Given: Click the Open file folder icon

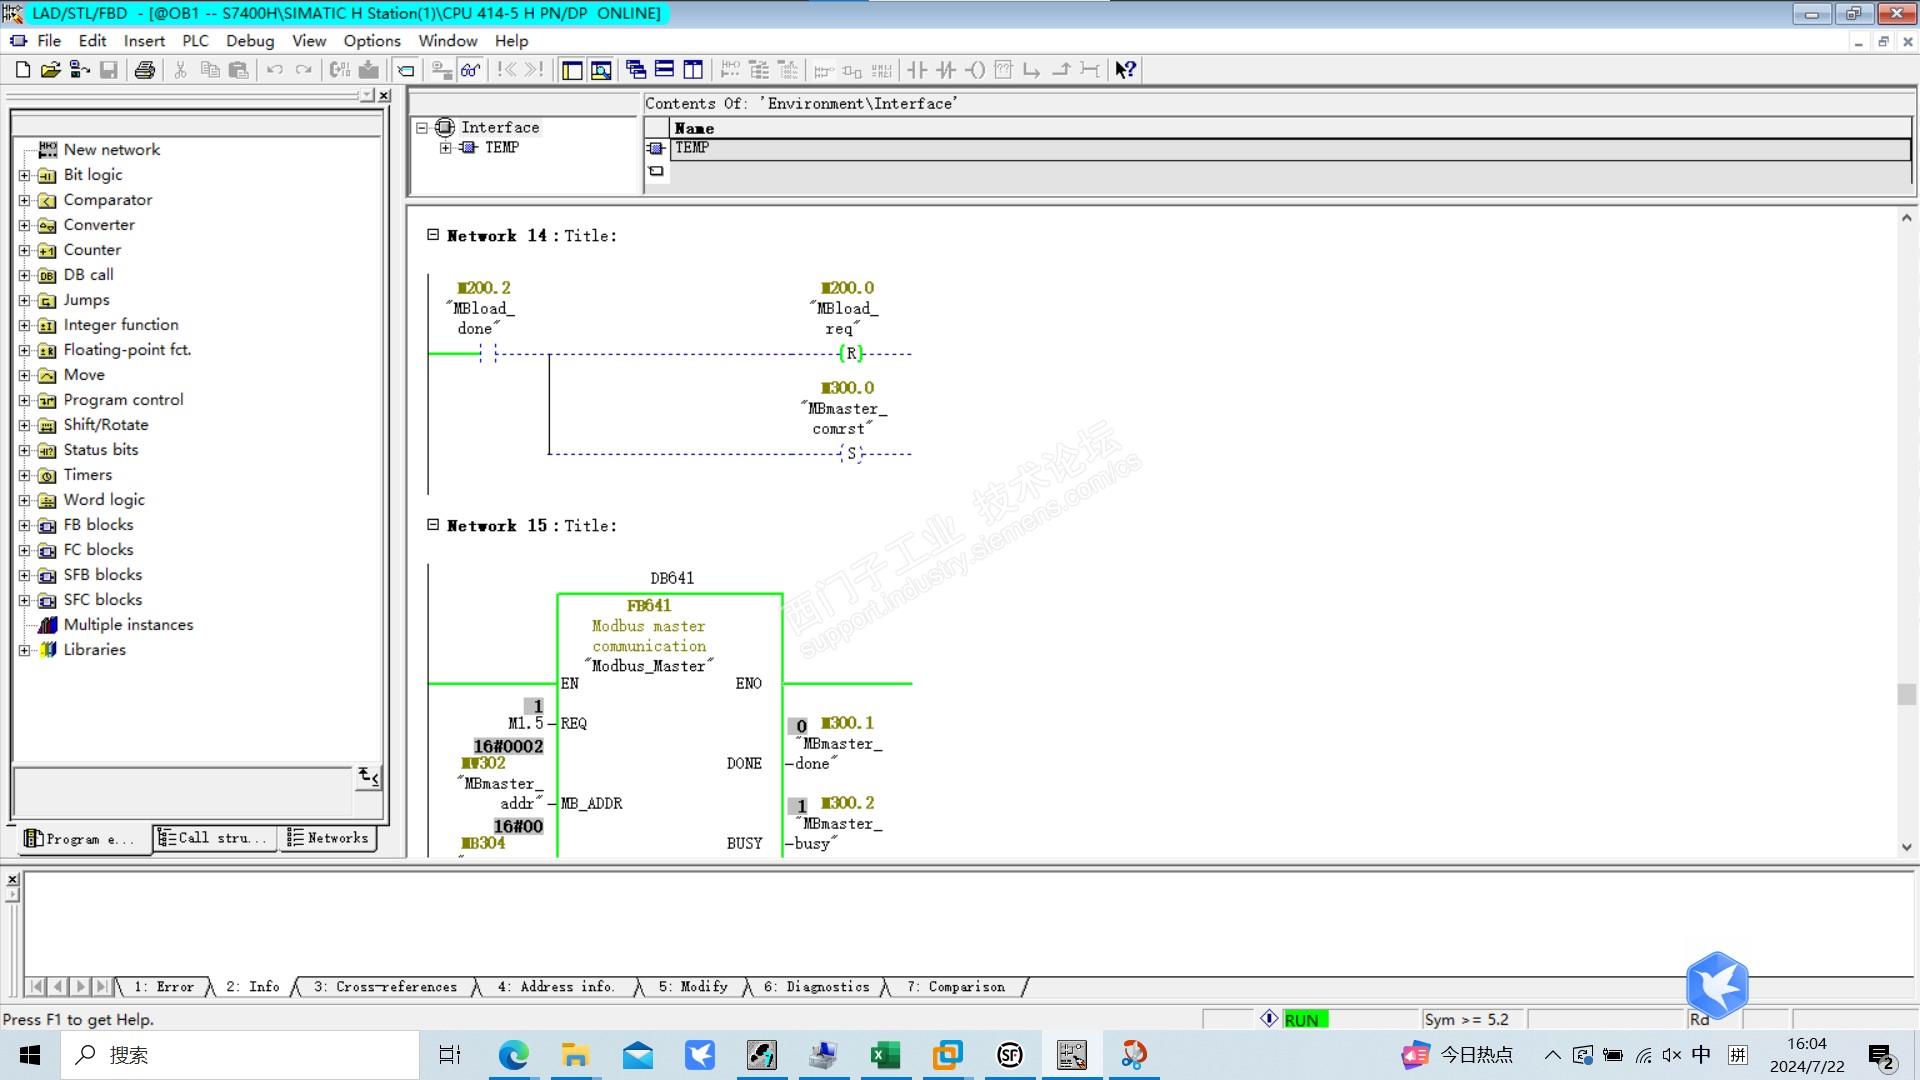Looking at the screenshot, I should pos(51,70).
